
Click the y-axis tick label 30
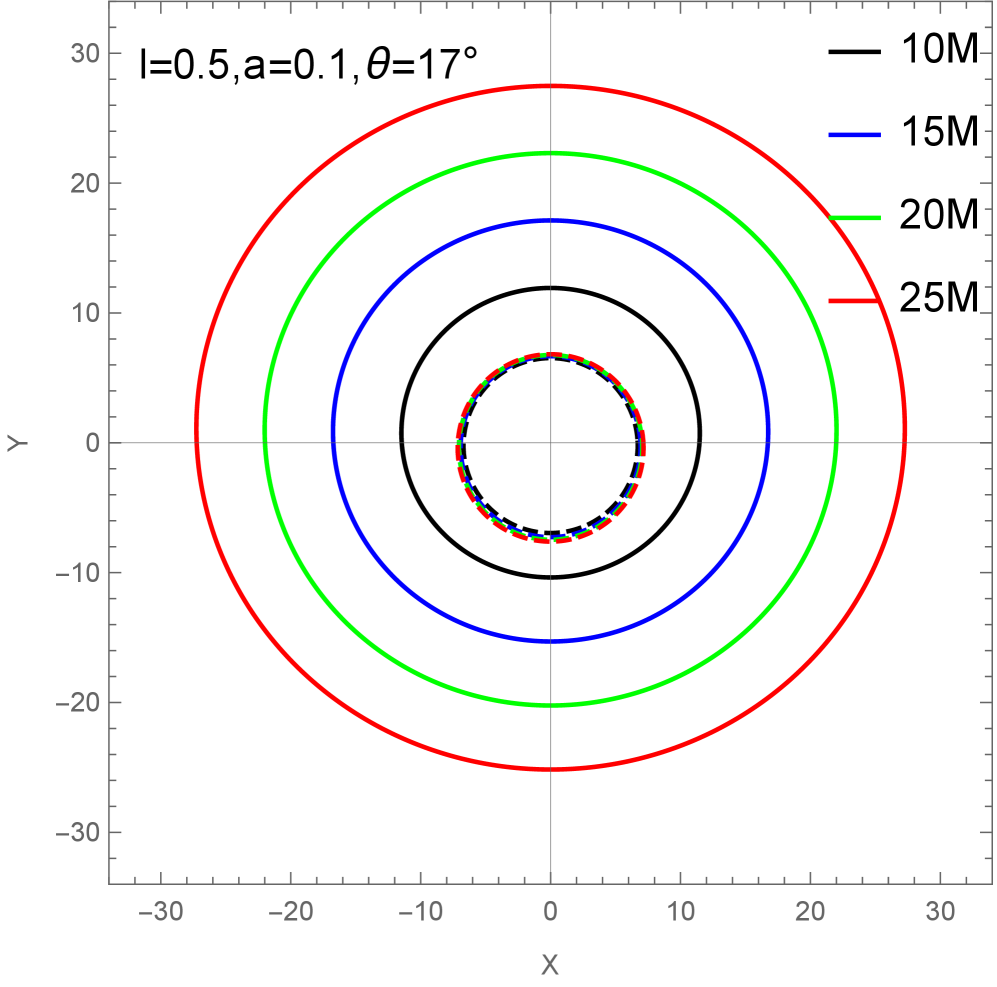point(86,53)
